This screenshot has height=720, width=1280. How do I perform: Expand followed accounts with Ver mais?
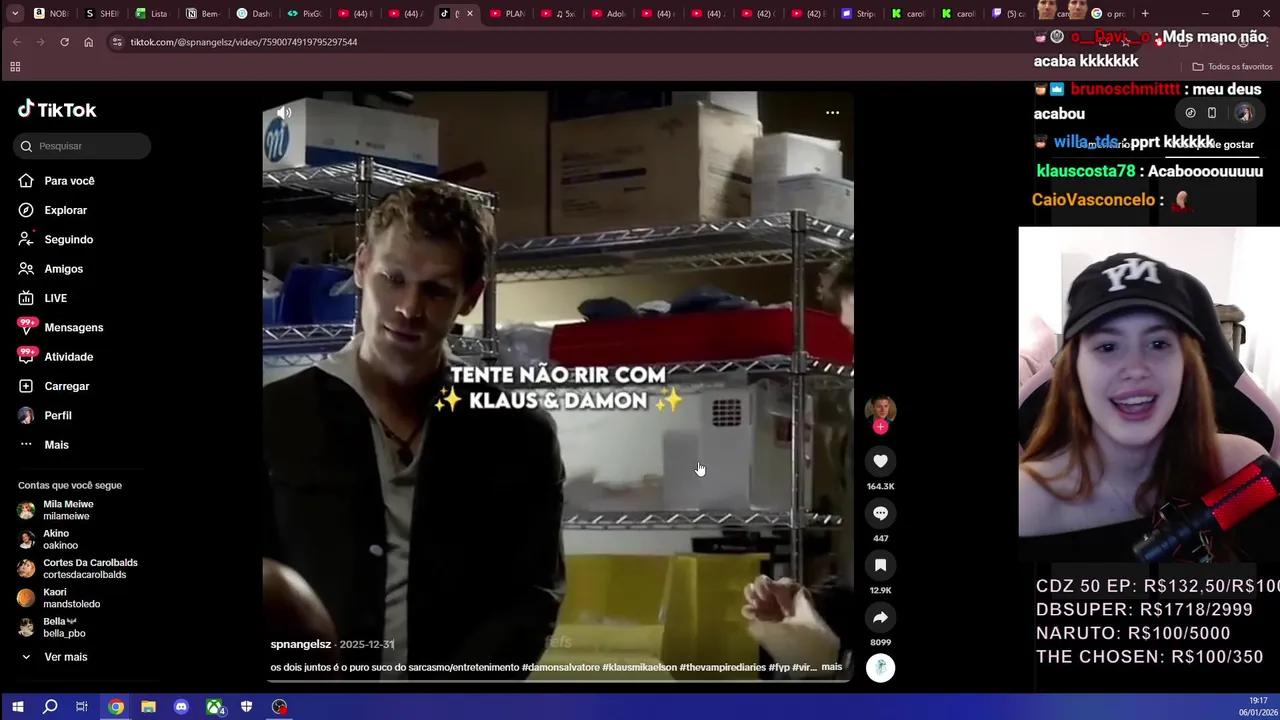(54, 657)
